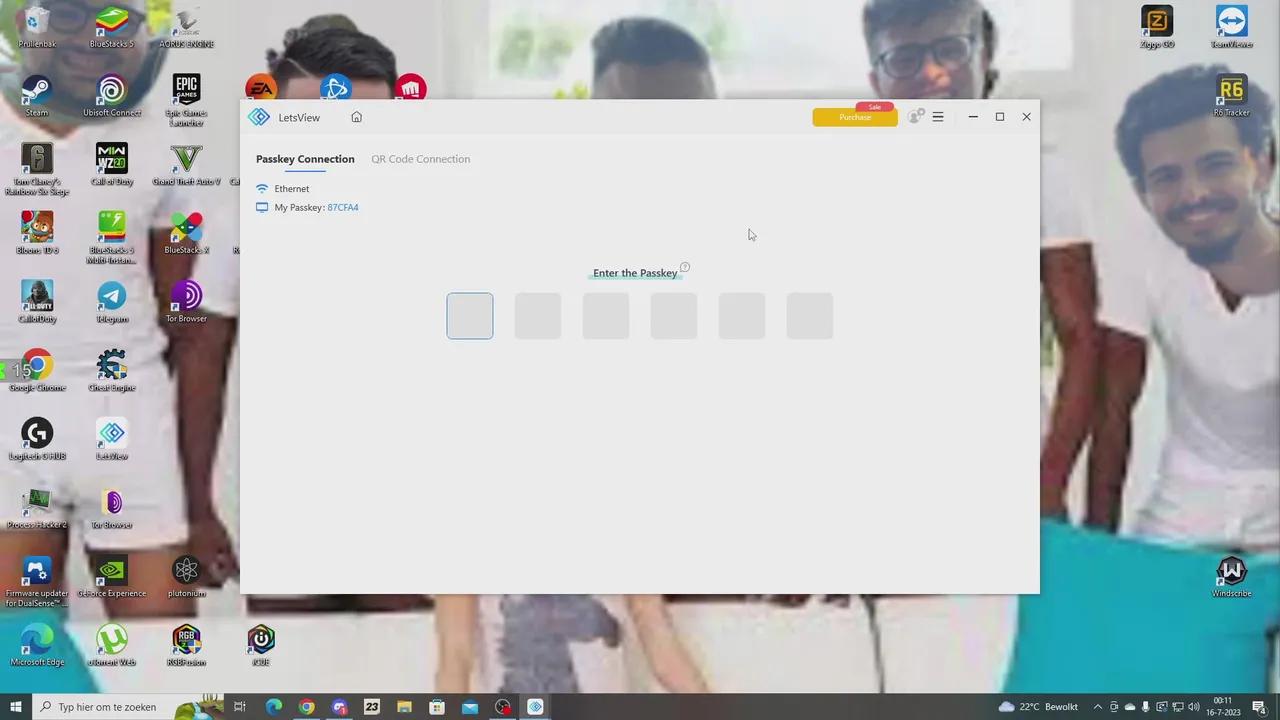
Task: Select the BlueStacks X desktop icon
Action: pyautogui.click(x=186, y=233)
